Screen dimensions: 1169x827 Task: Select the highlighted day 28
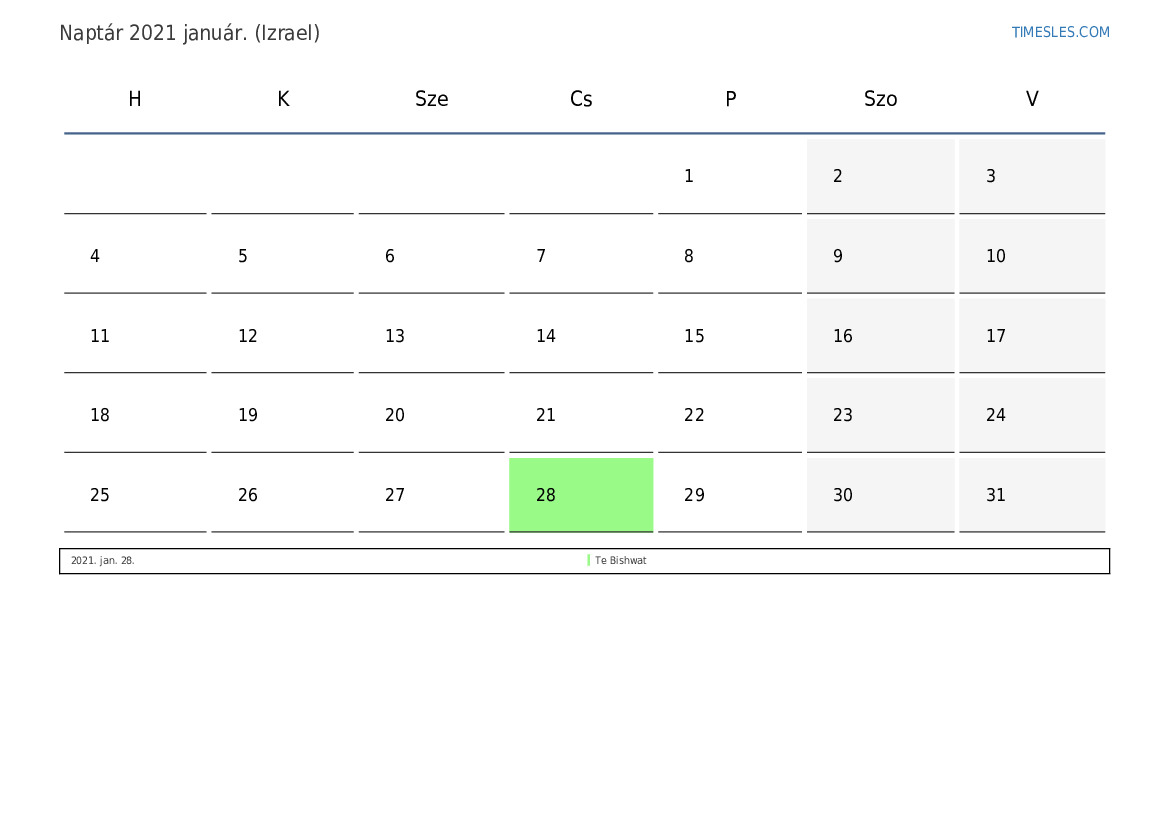581,494
